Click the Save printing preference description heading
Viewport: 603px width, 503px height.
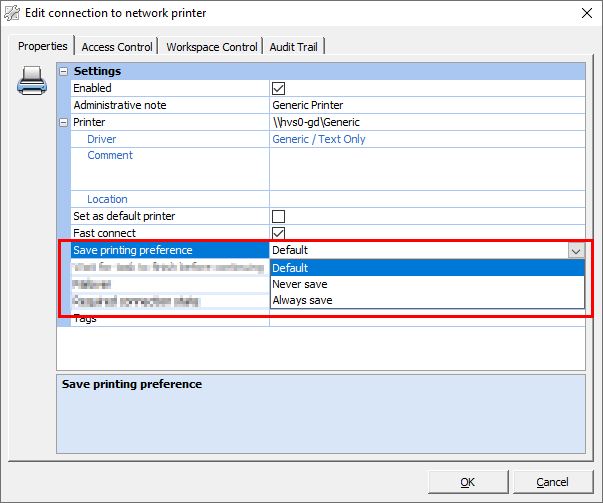click(x=132, y=384)
